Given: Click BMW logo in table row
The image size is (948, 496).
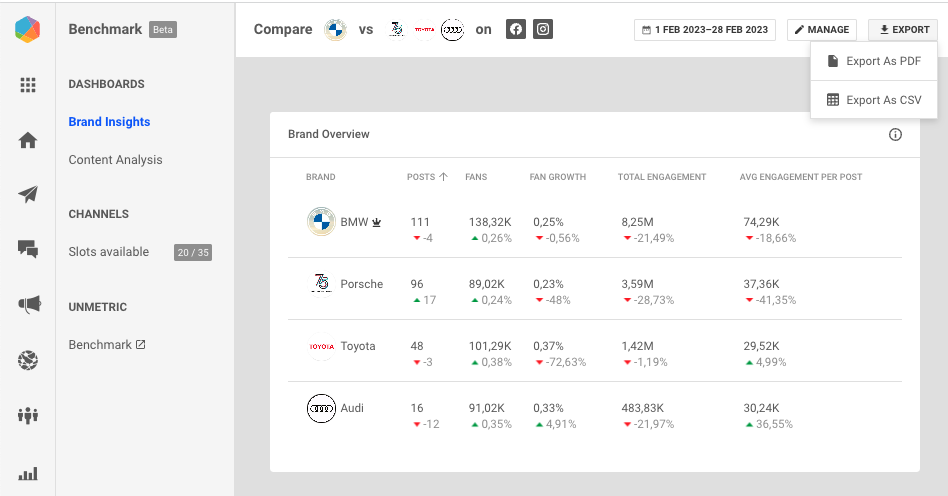Looking at the screenshot, I should point(321,221).
